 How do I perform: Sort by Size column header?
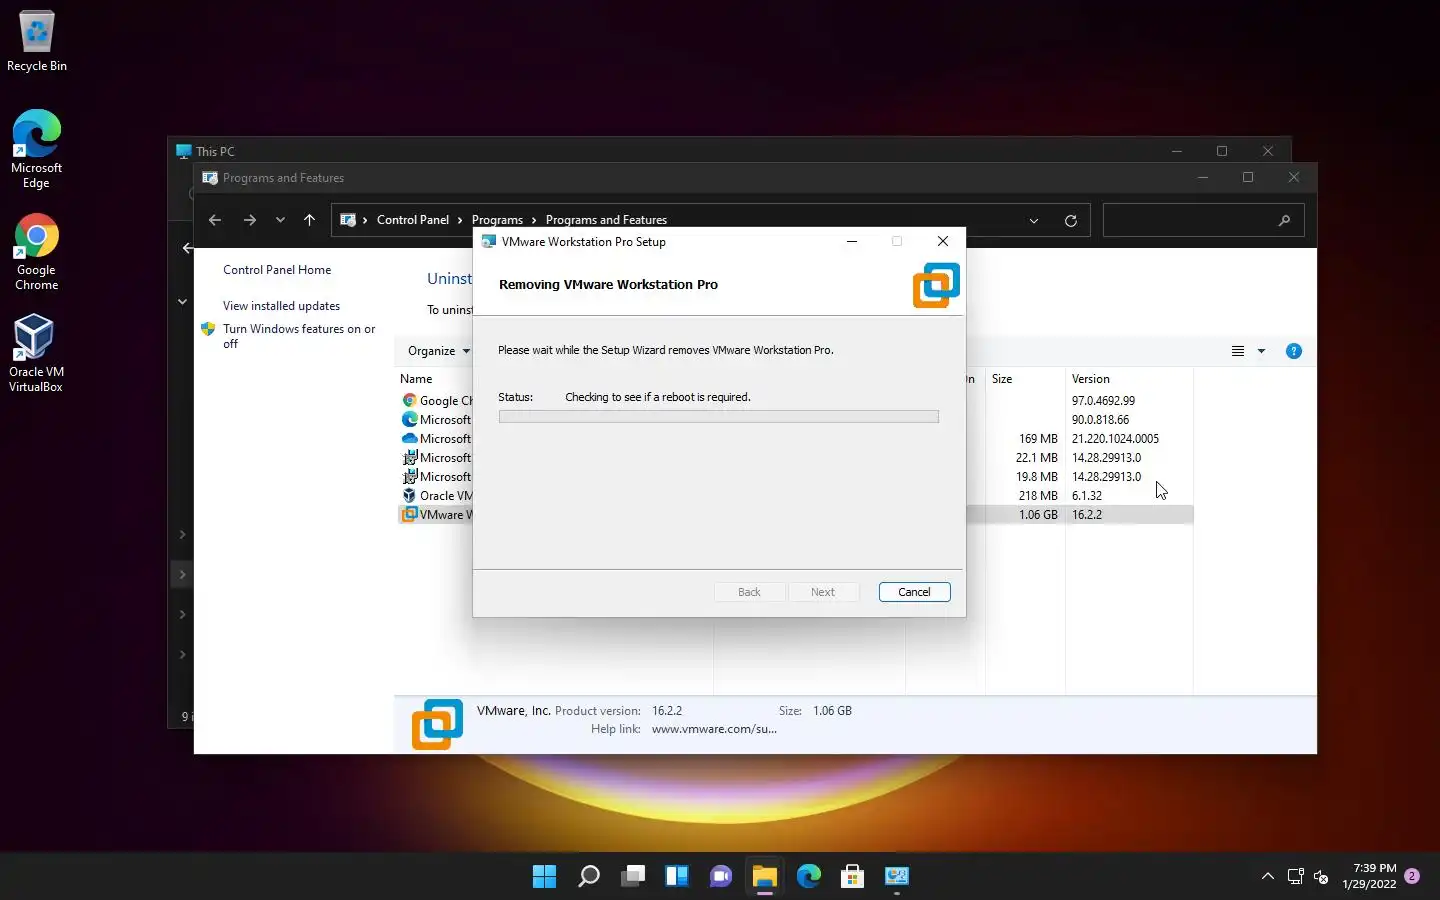click(x=1002, y=379)
